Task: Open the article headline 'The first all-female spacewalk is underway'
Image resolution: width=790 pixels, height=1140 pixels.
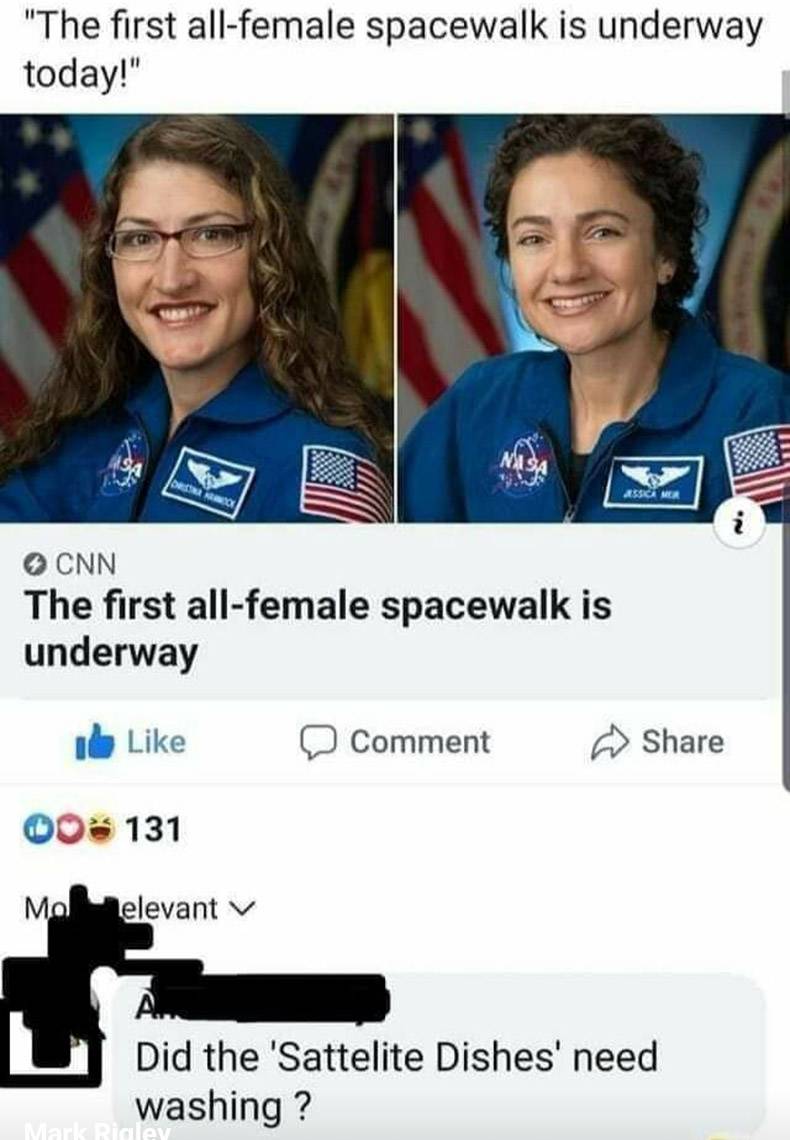Action: (x=318, y=628)
